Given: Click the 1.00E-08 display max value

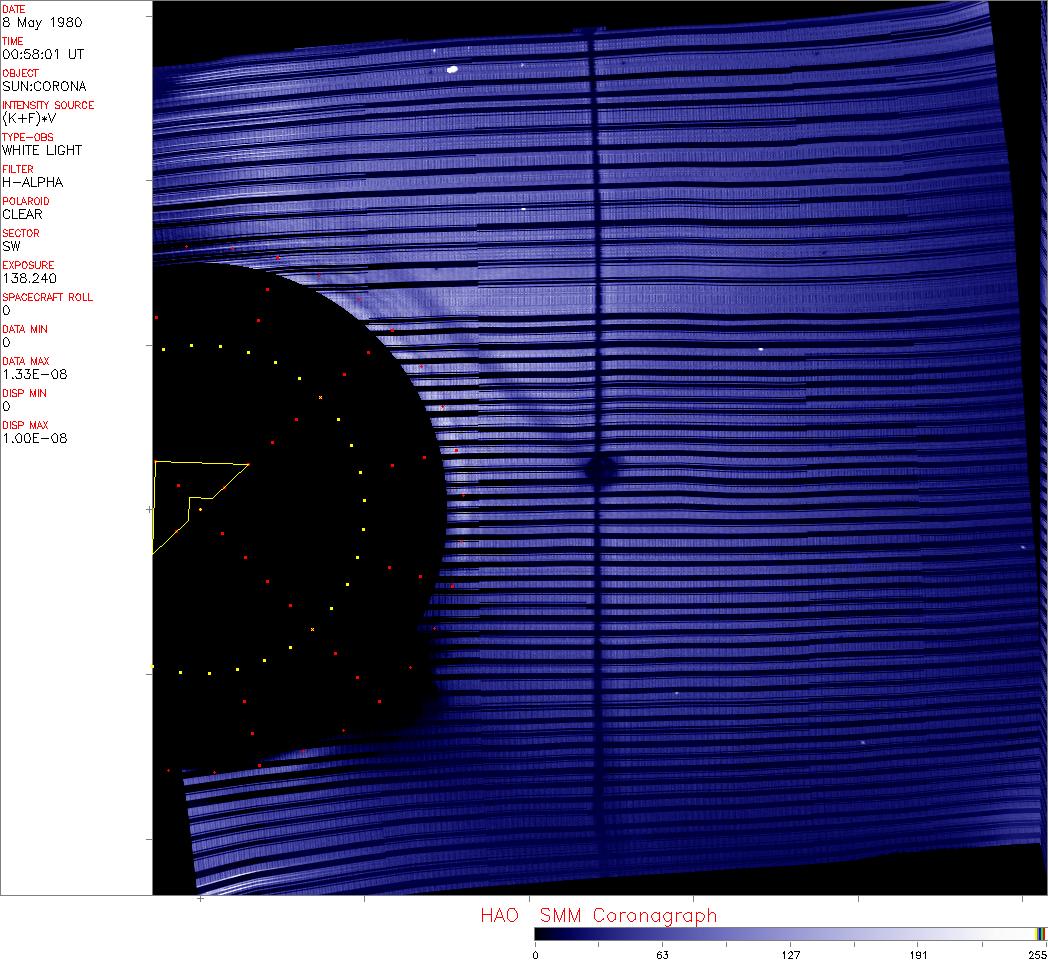Looking at the screenshot, I should point(34,438).
